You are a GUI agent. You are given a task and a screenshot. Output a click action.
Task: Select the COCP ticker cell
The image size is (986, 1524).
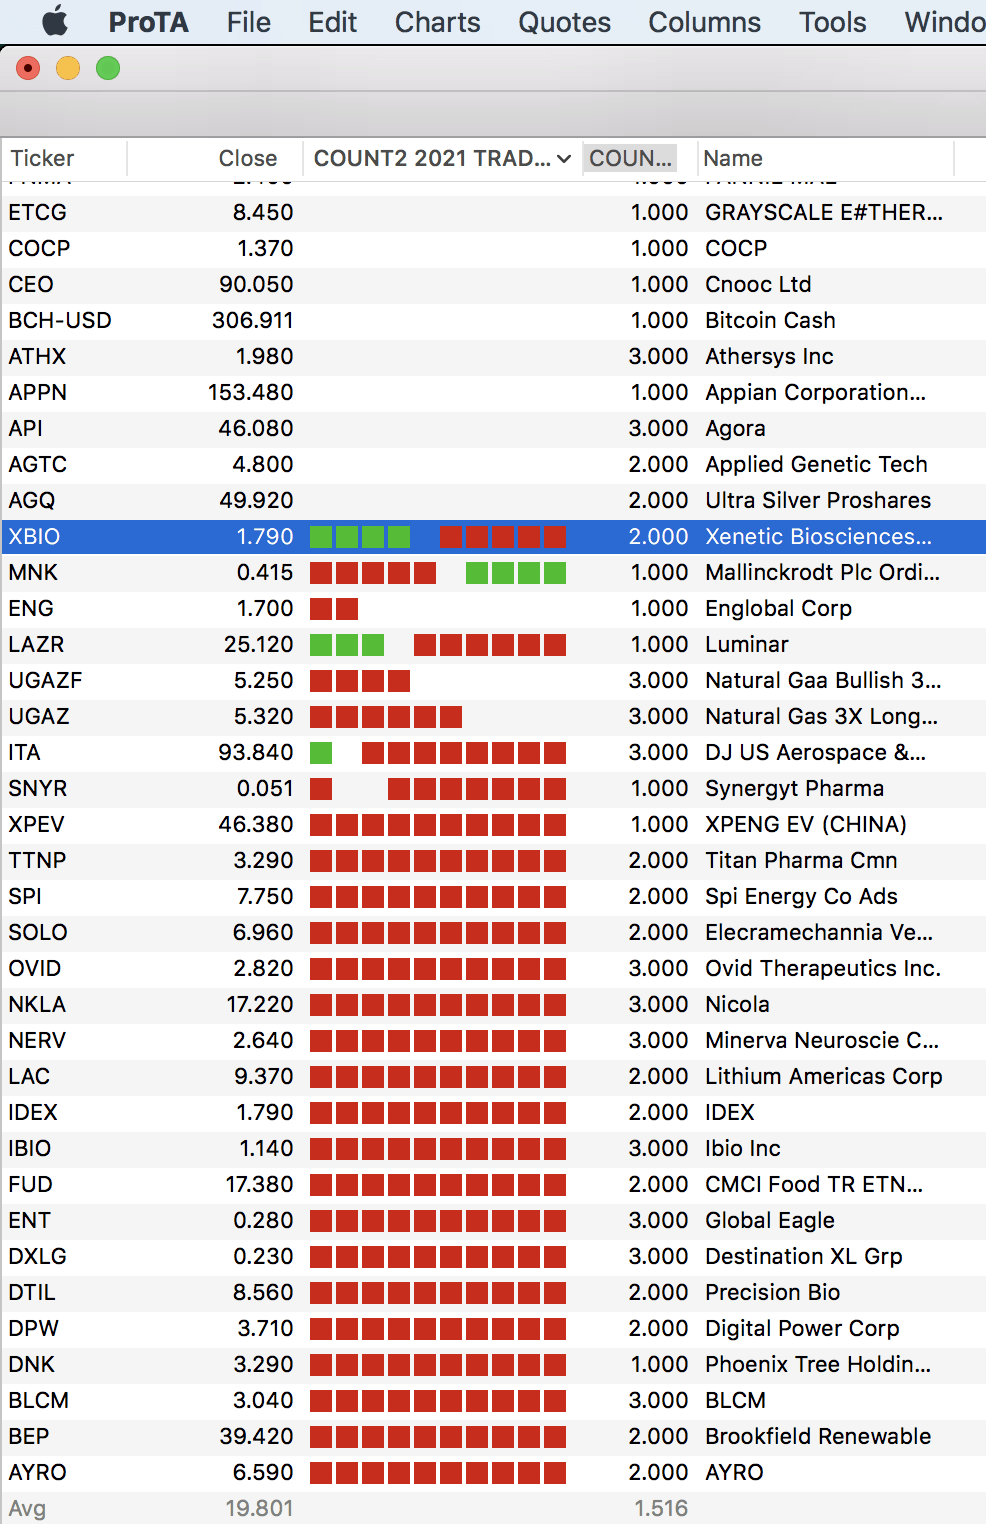tap(39, 248)
